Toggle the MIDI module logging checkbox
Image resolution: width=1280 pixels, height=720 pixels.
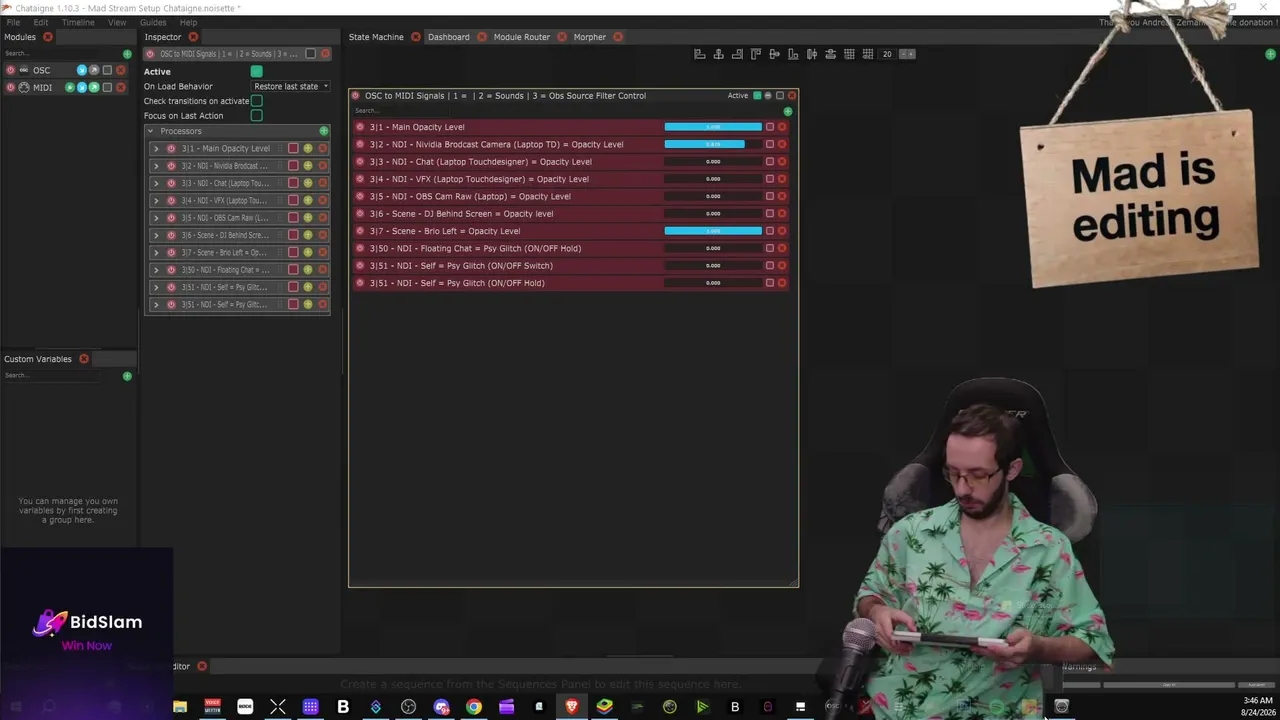pyautogui.click(x=107, y=87)
